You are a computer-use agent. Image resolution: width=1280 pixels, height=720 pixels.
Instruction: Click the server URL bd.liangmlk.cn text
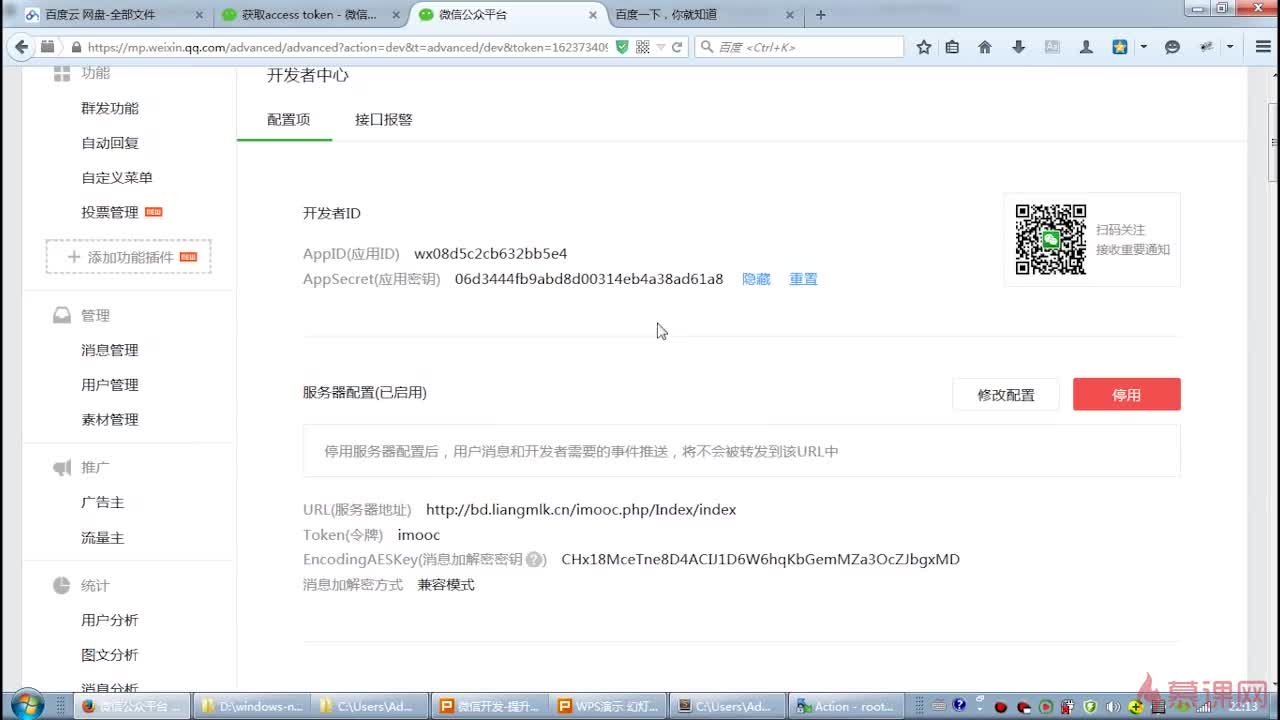[581, 510]
